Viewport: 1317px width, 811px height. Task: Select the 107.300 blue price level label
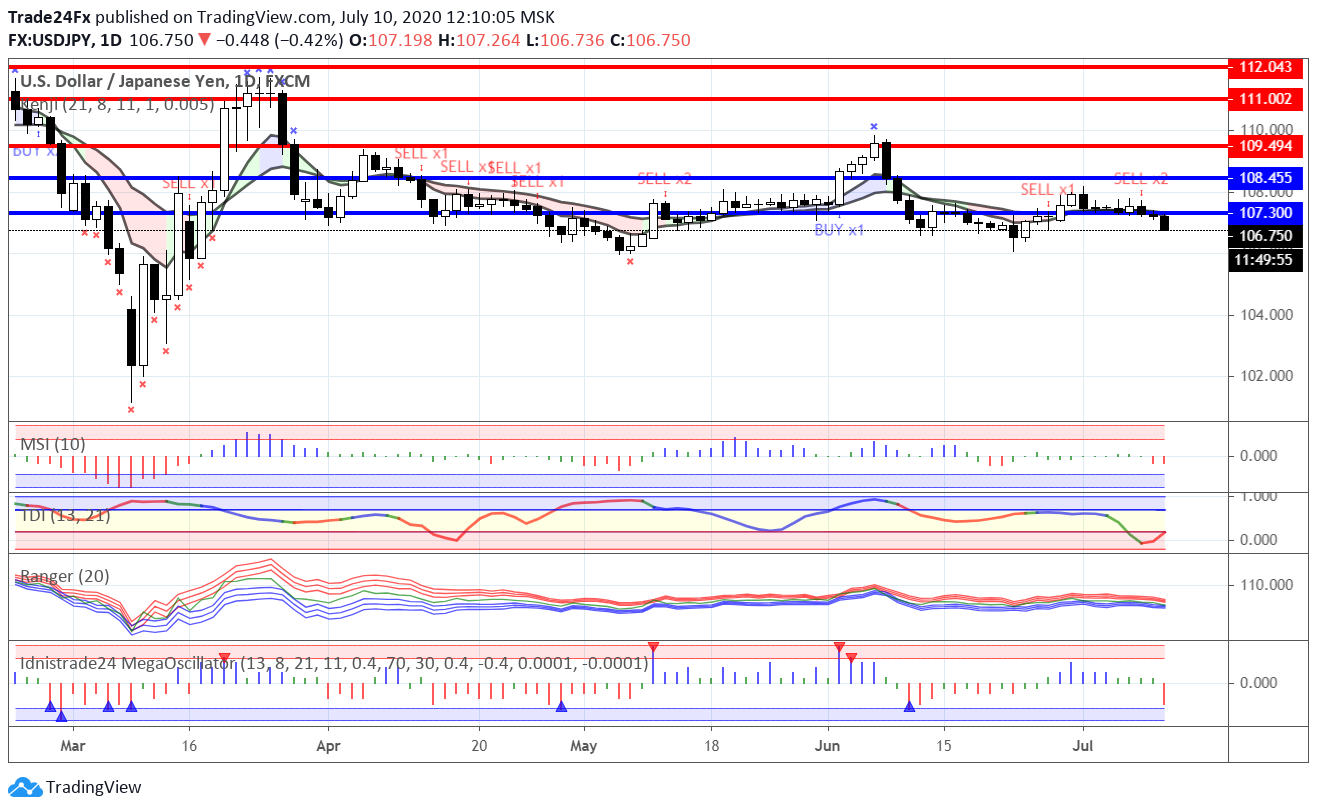tap(1267, 213)
